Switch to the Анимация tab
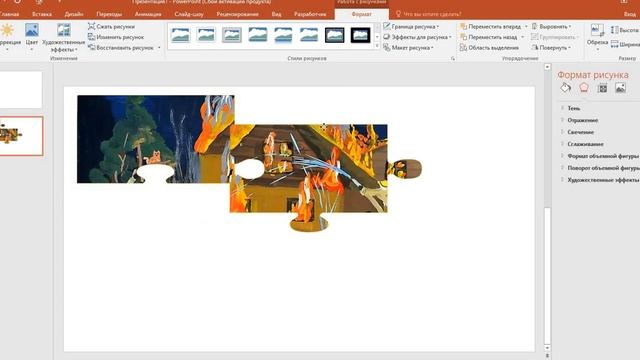The width and height of the screenshot is (640, 360). (x=148, y=14)
